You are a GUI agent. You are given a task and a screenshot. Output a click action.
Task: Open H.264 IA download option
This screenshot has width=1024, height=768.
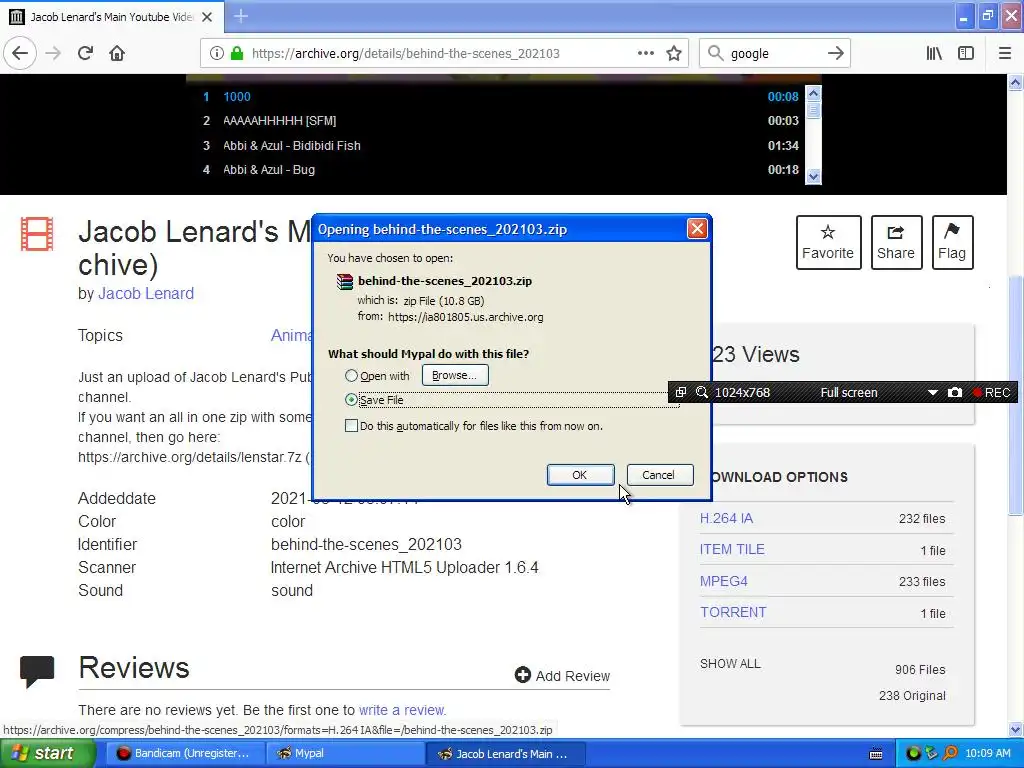(x=726, y=519)
